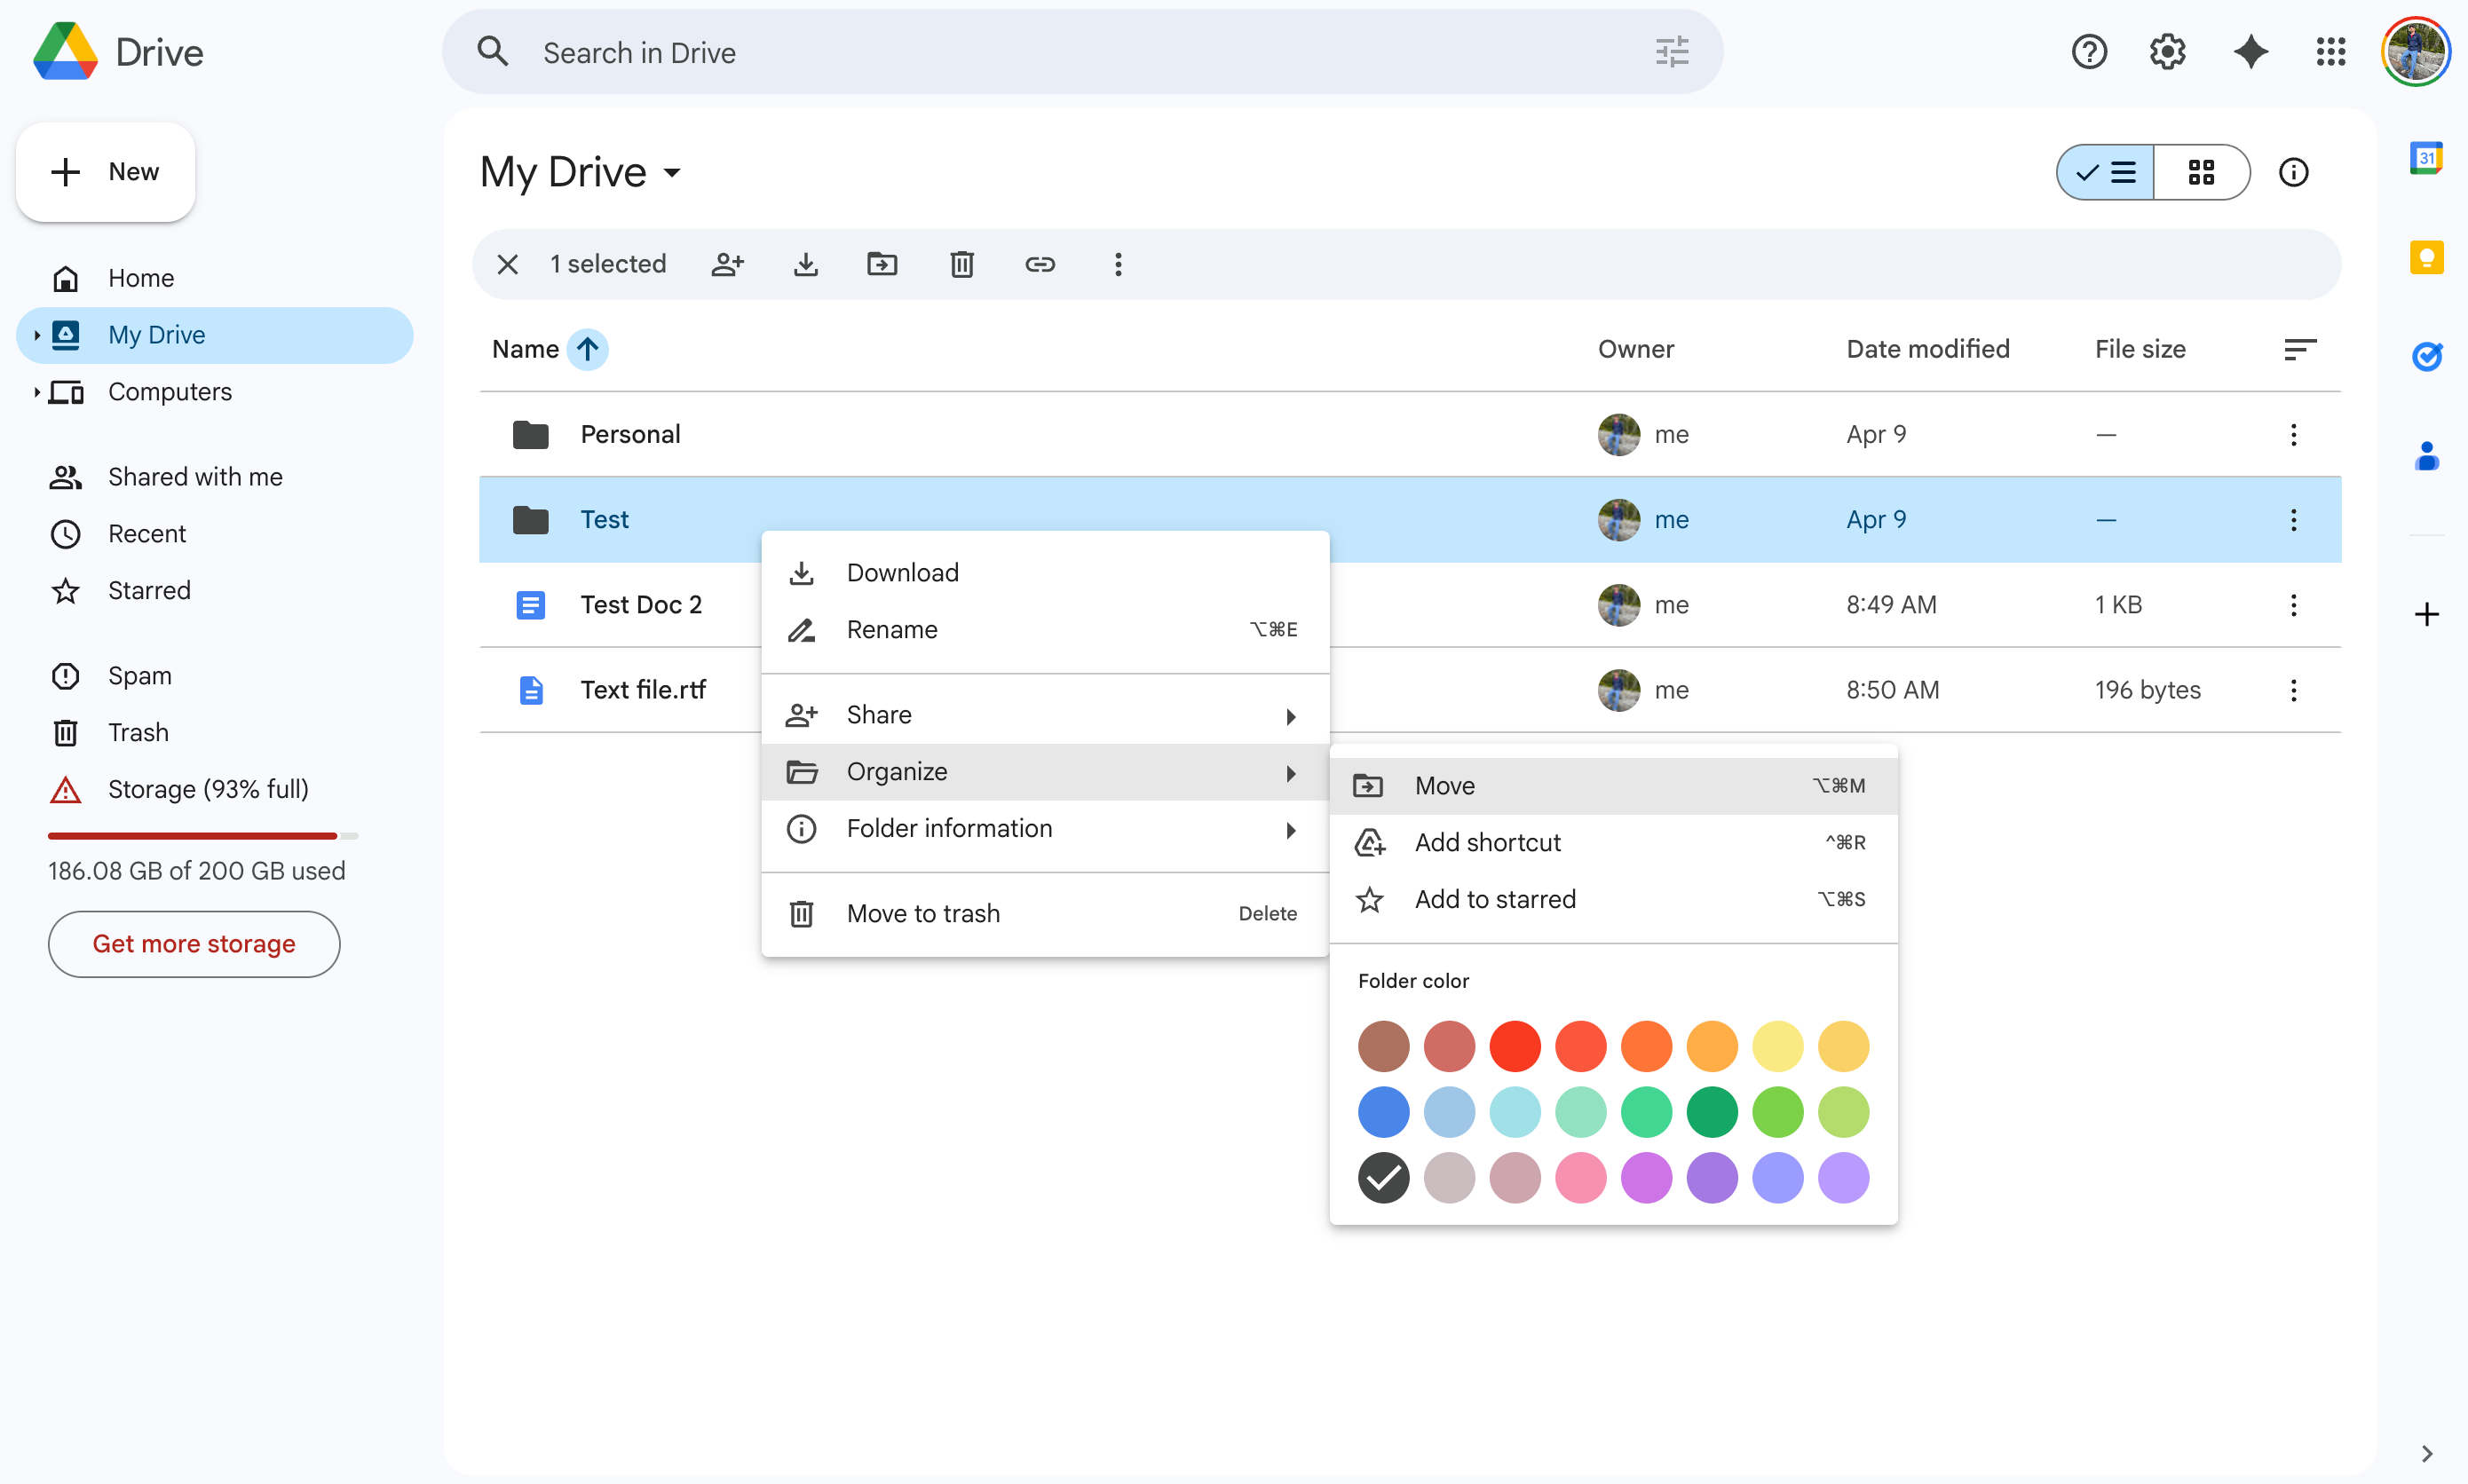Image resolution: width=2468 pixels, height=1484 pixels.
Task: Toggle Name column sort direction
Action: coord(588,349)
